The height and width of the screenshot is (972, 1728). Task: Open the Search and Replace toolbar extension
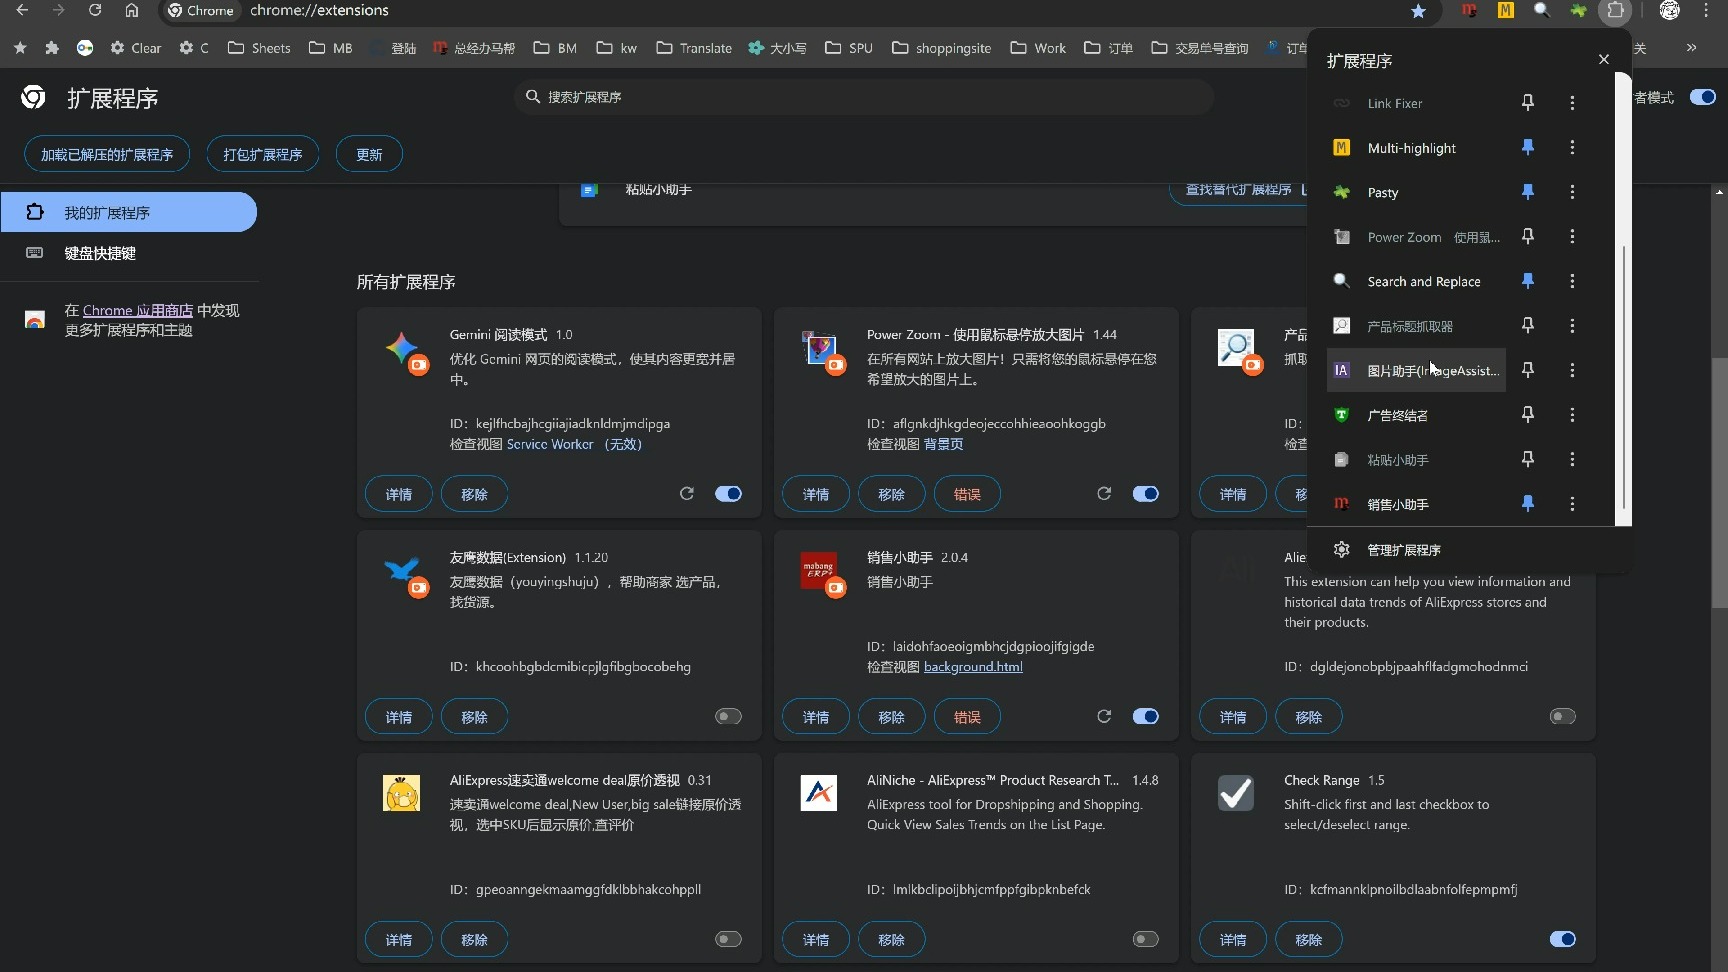point(1542,10)
